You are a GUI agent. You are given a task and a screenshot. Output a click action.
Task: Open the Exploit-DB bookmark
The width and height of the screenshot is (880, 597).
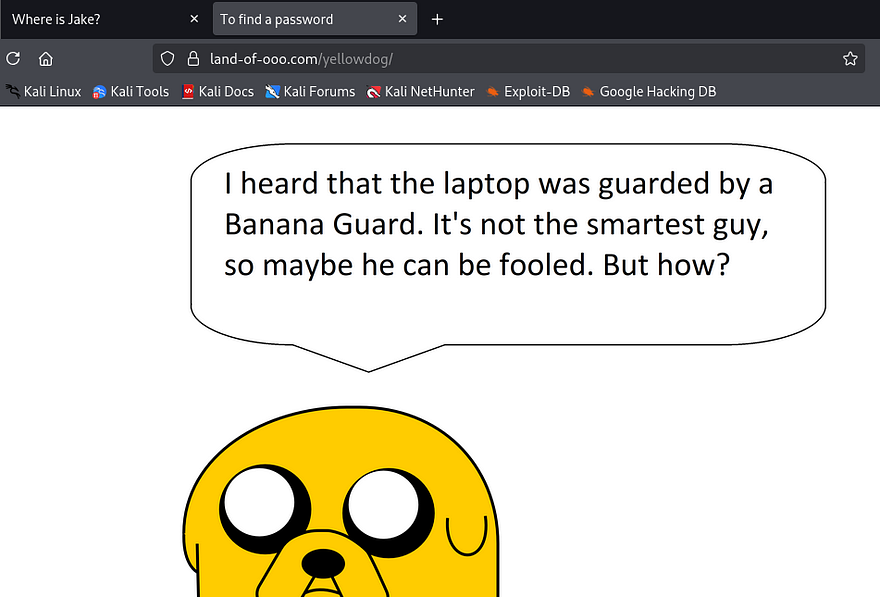pos(528,92)
